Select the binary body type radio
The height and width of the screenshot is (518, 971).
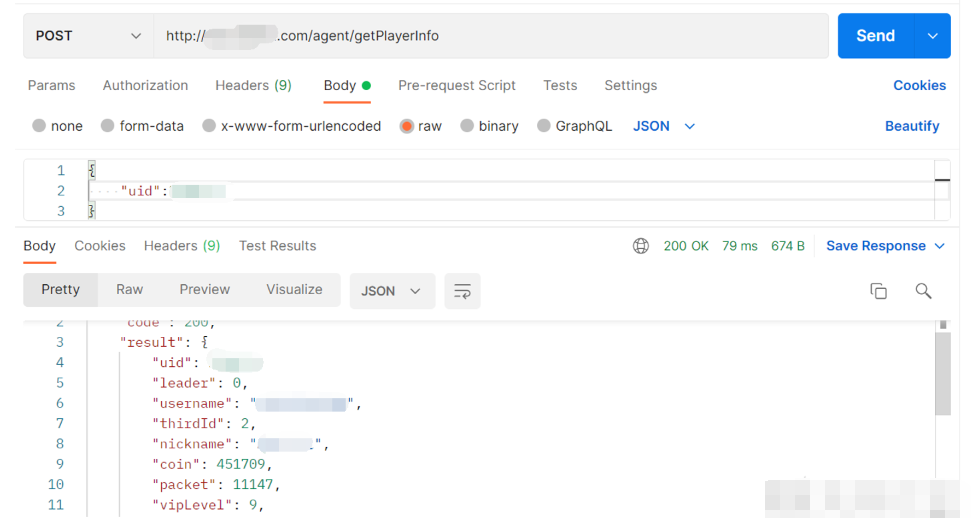click(x=467, y=126)
